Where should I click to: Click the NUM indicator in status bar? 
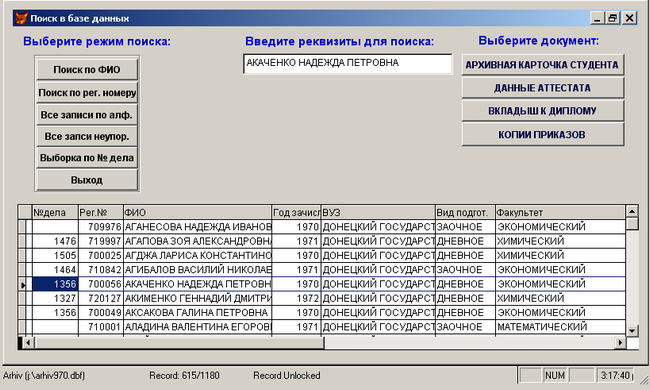[x=555, y=375]
